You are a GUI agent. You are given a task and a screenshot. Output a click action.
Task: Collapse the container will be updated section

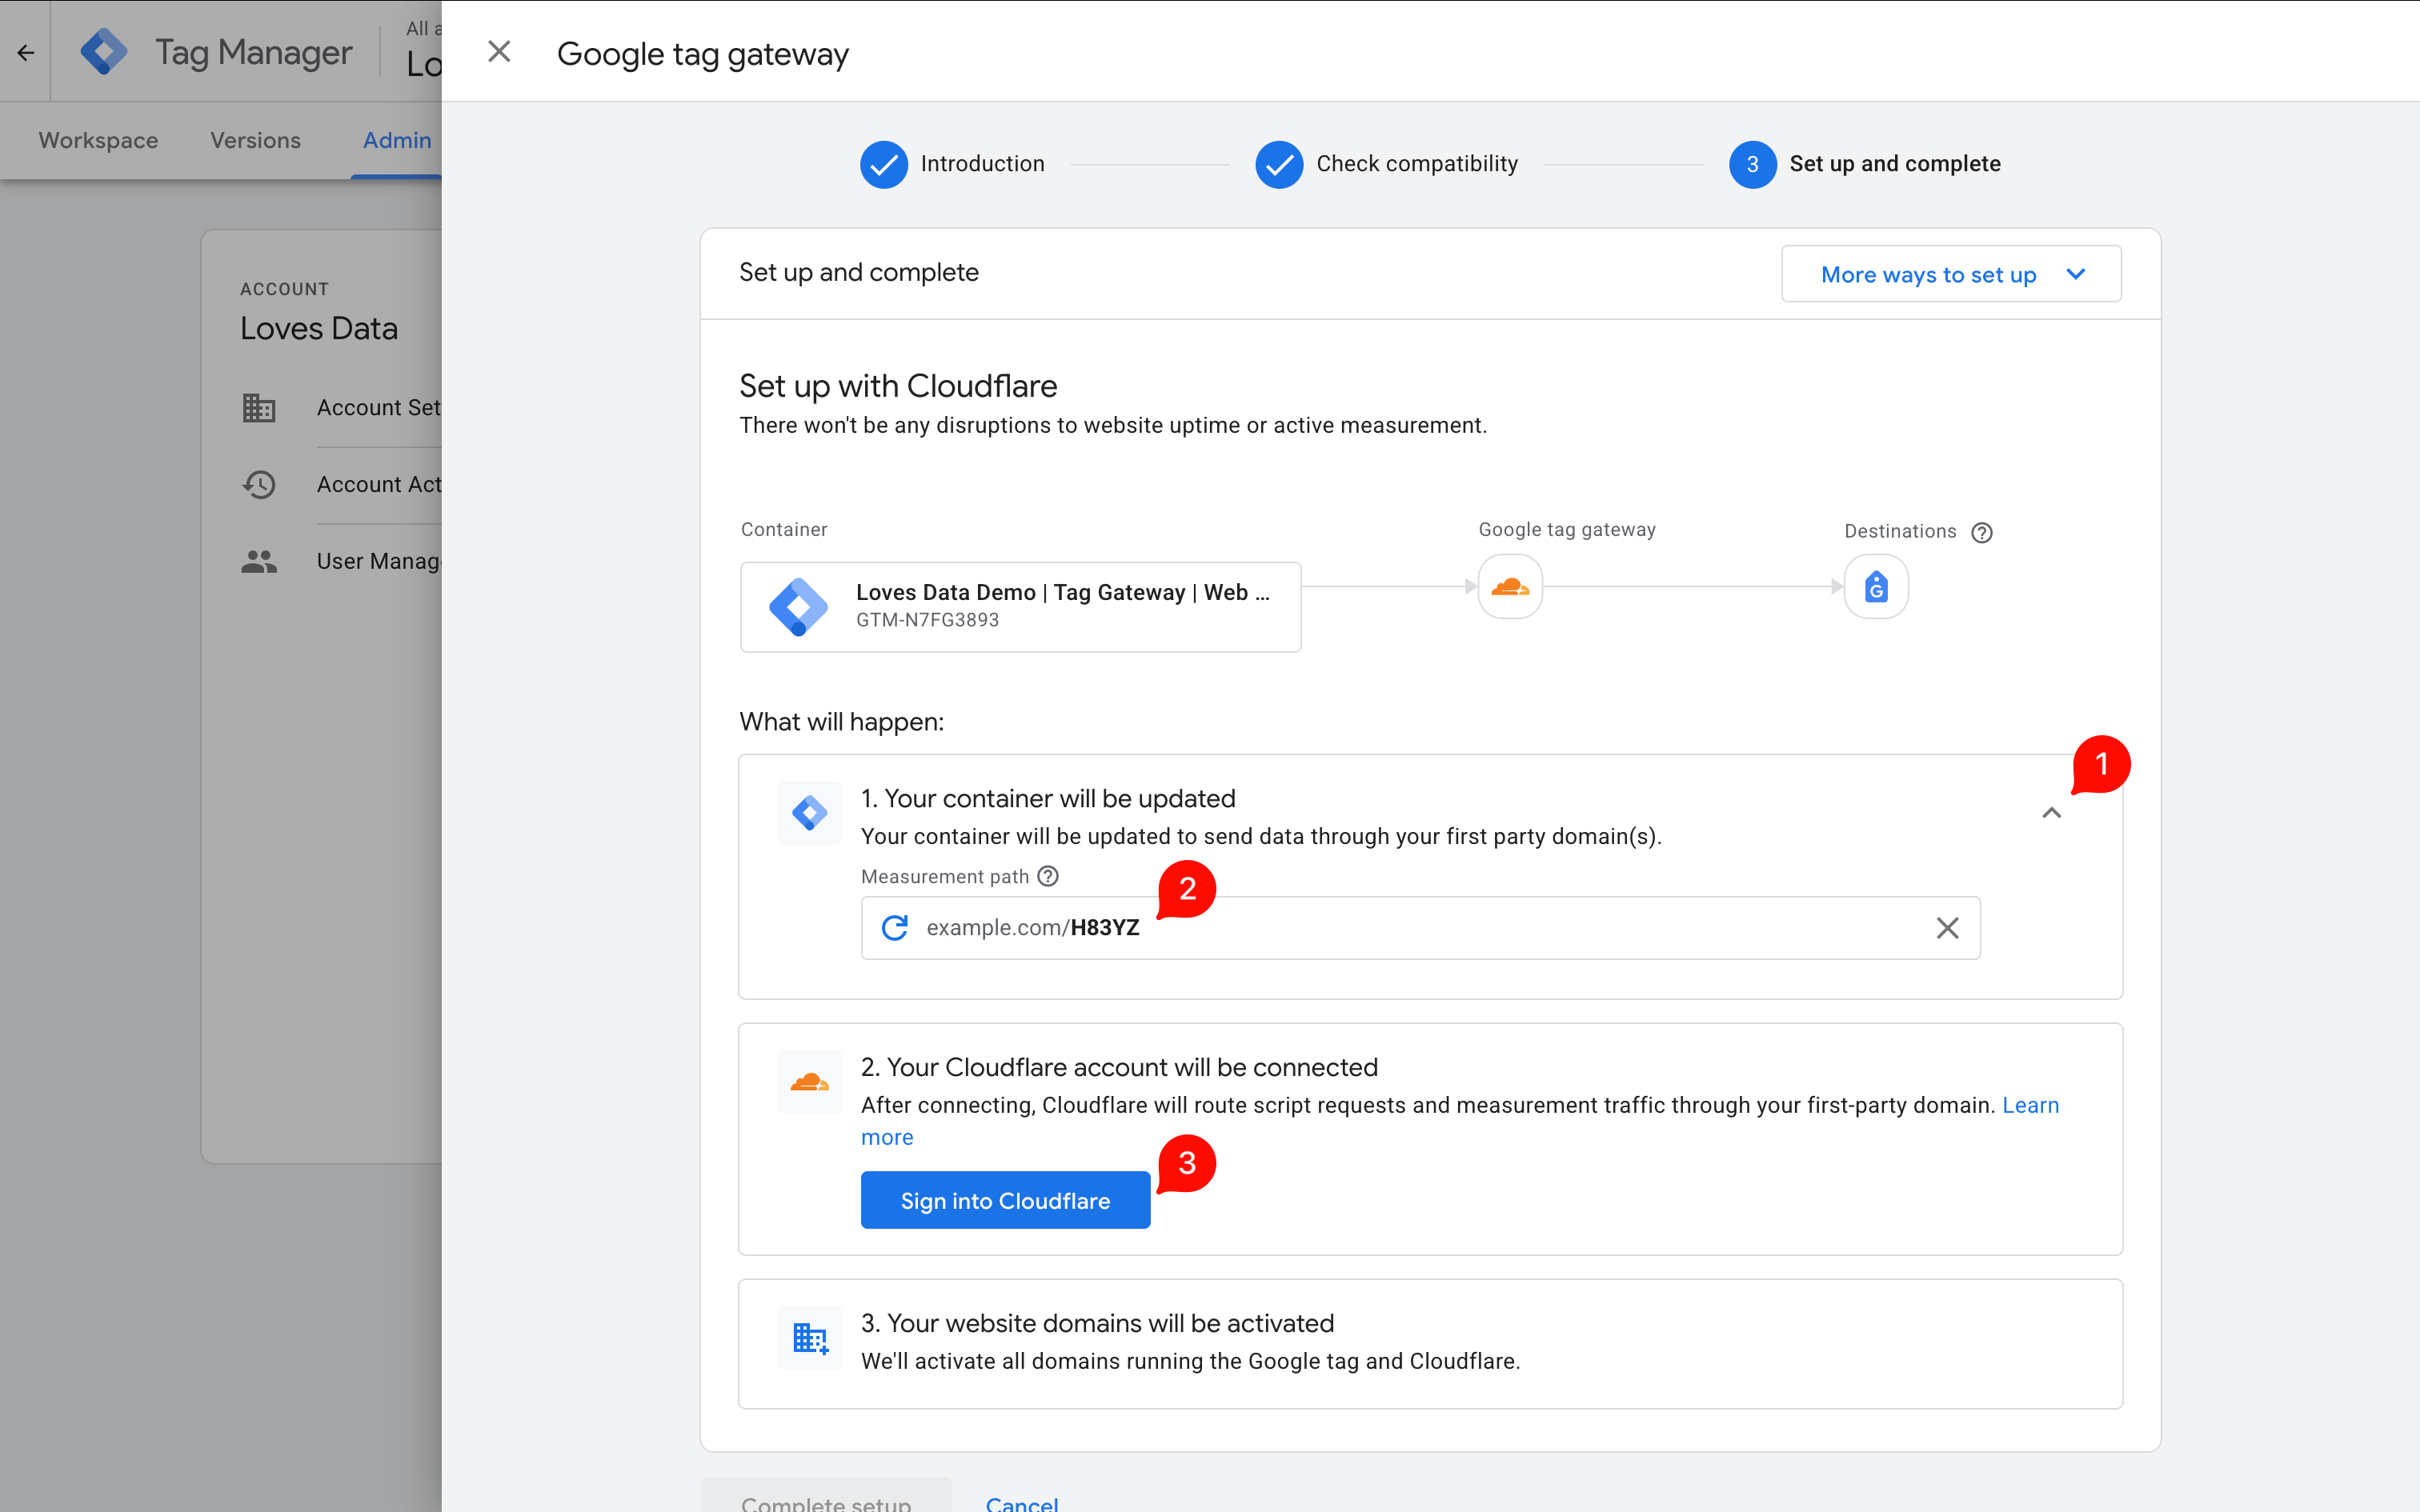(x=2051, y=813)
